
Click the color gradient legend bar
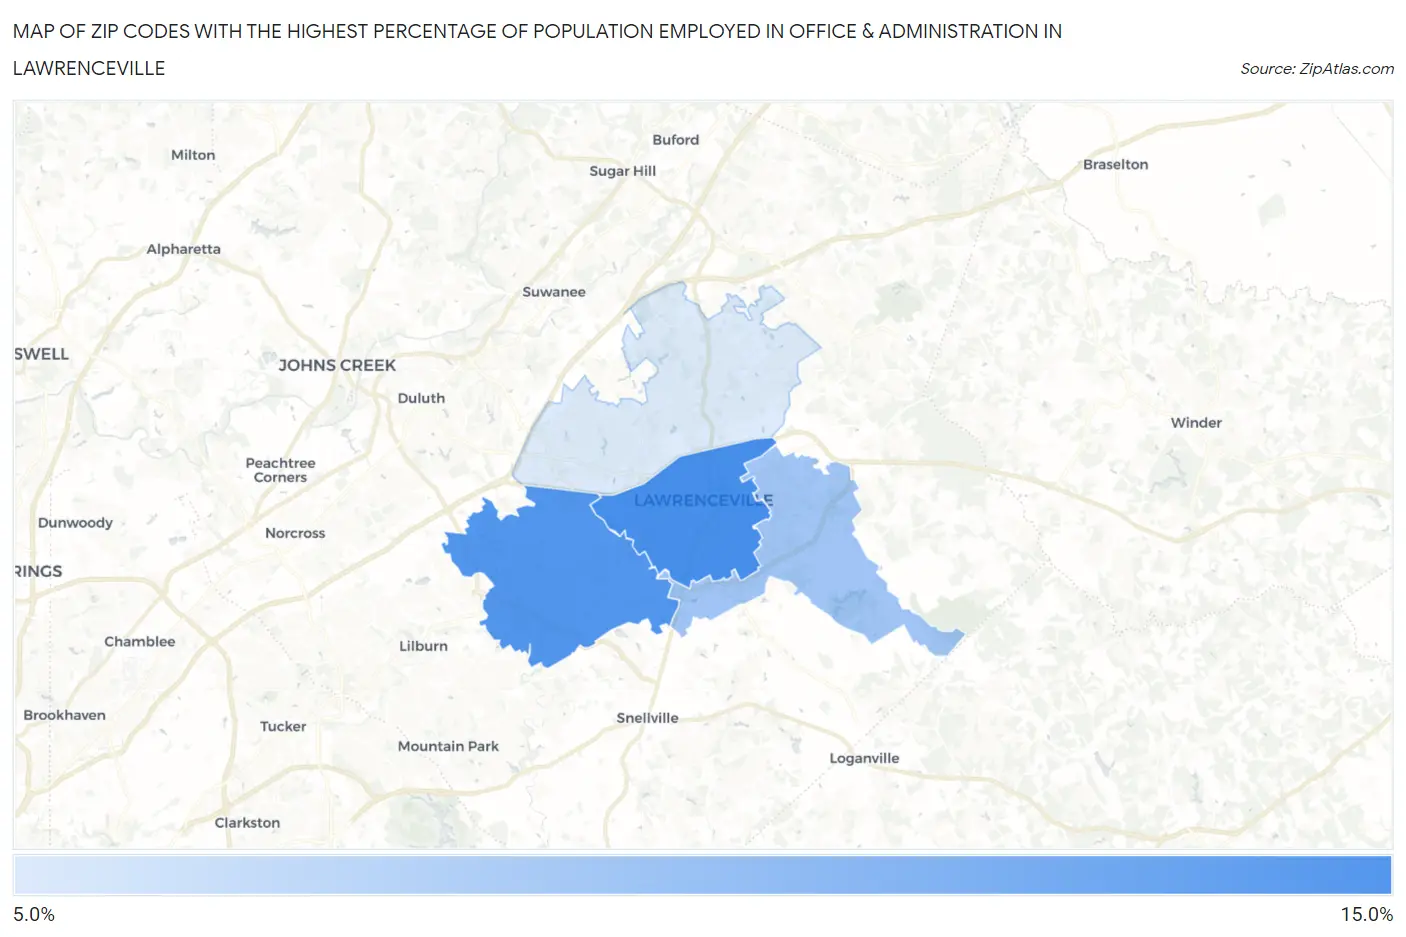coord(702,875)
